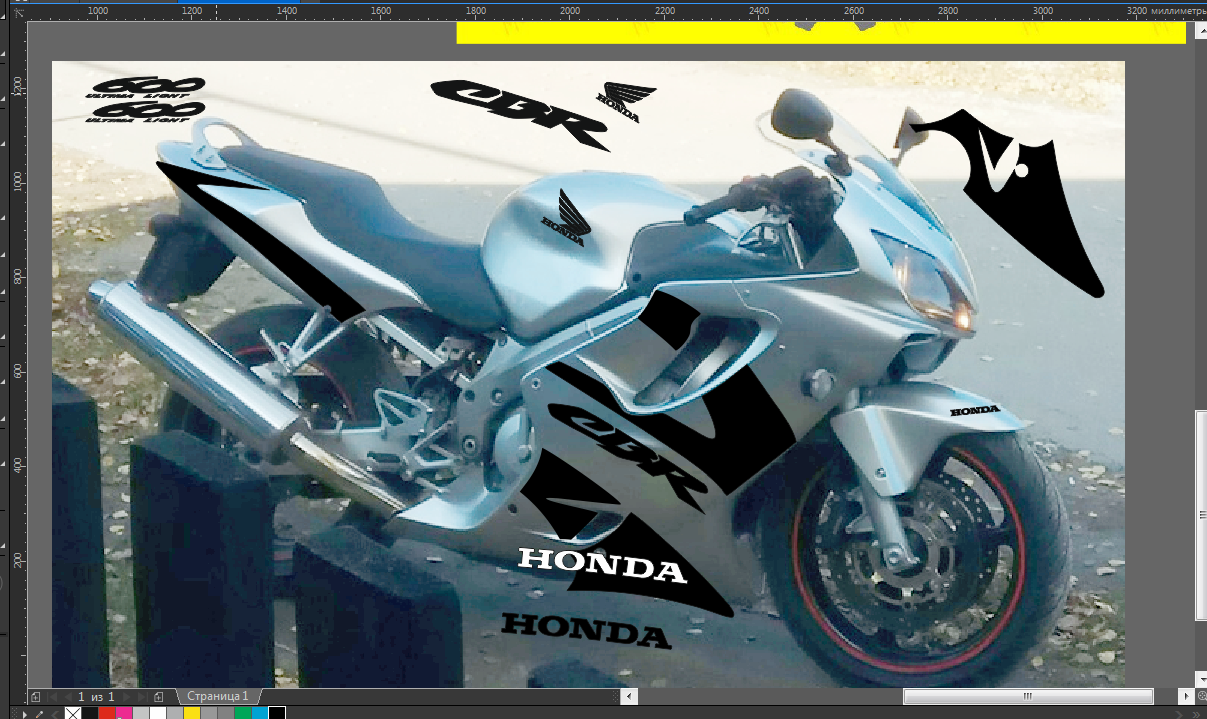This screenshot has height=719, width=1207.
Task: Add a new page before the first page
Action: (35, 696)
